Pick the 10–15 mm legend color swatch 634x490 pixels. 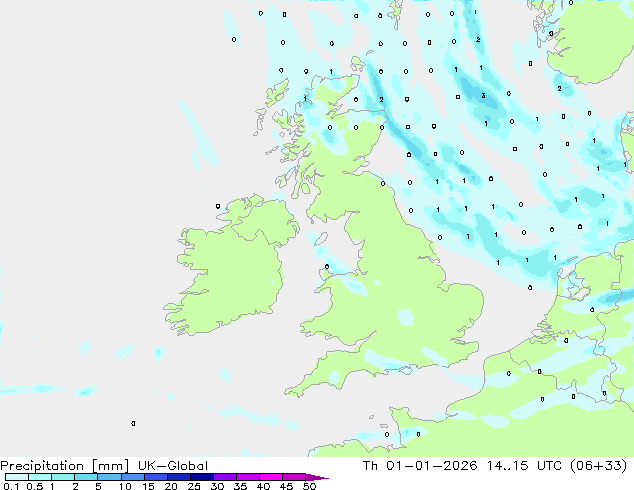[x=132, y=477]
